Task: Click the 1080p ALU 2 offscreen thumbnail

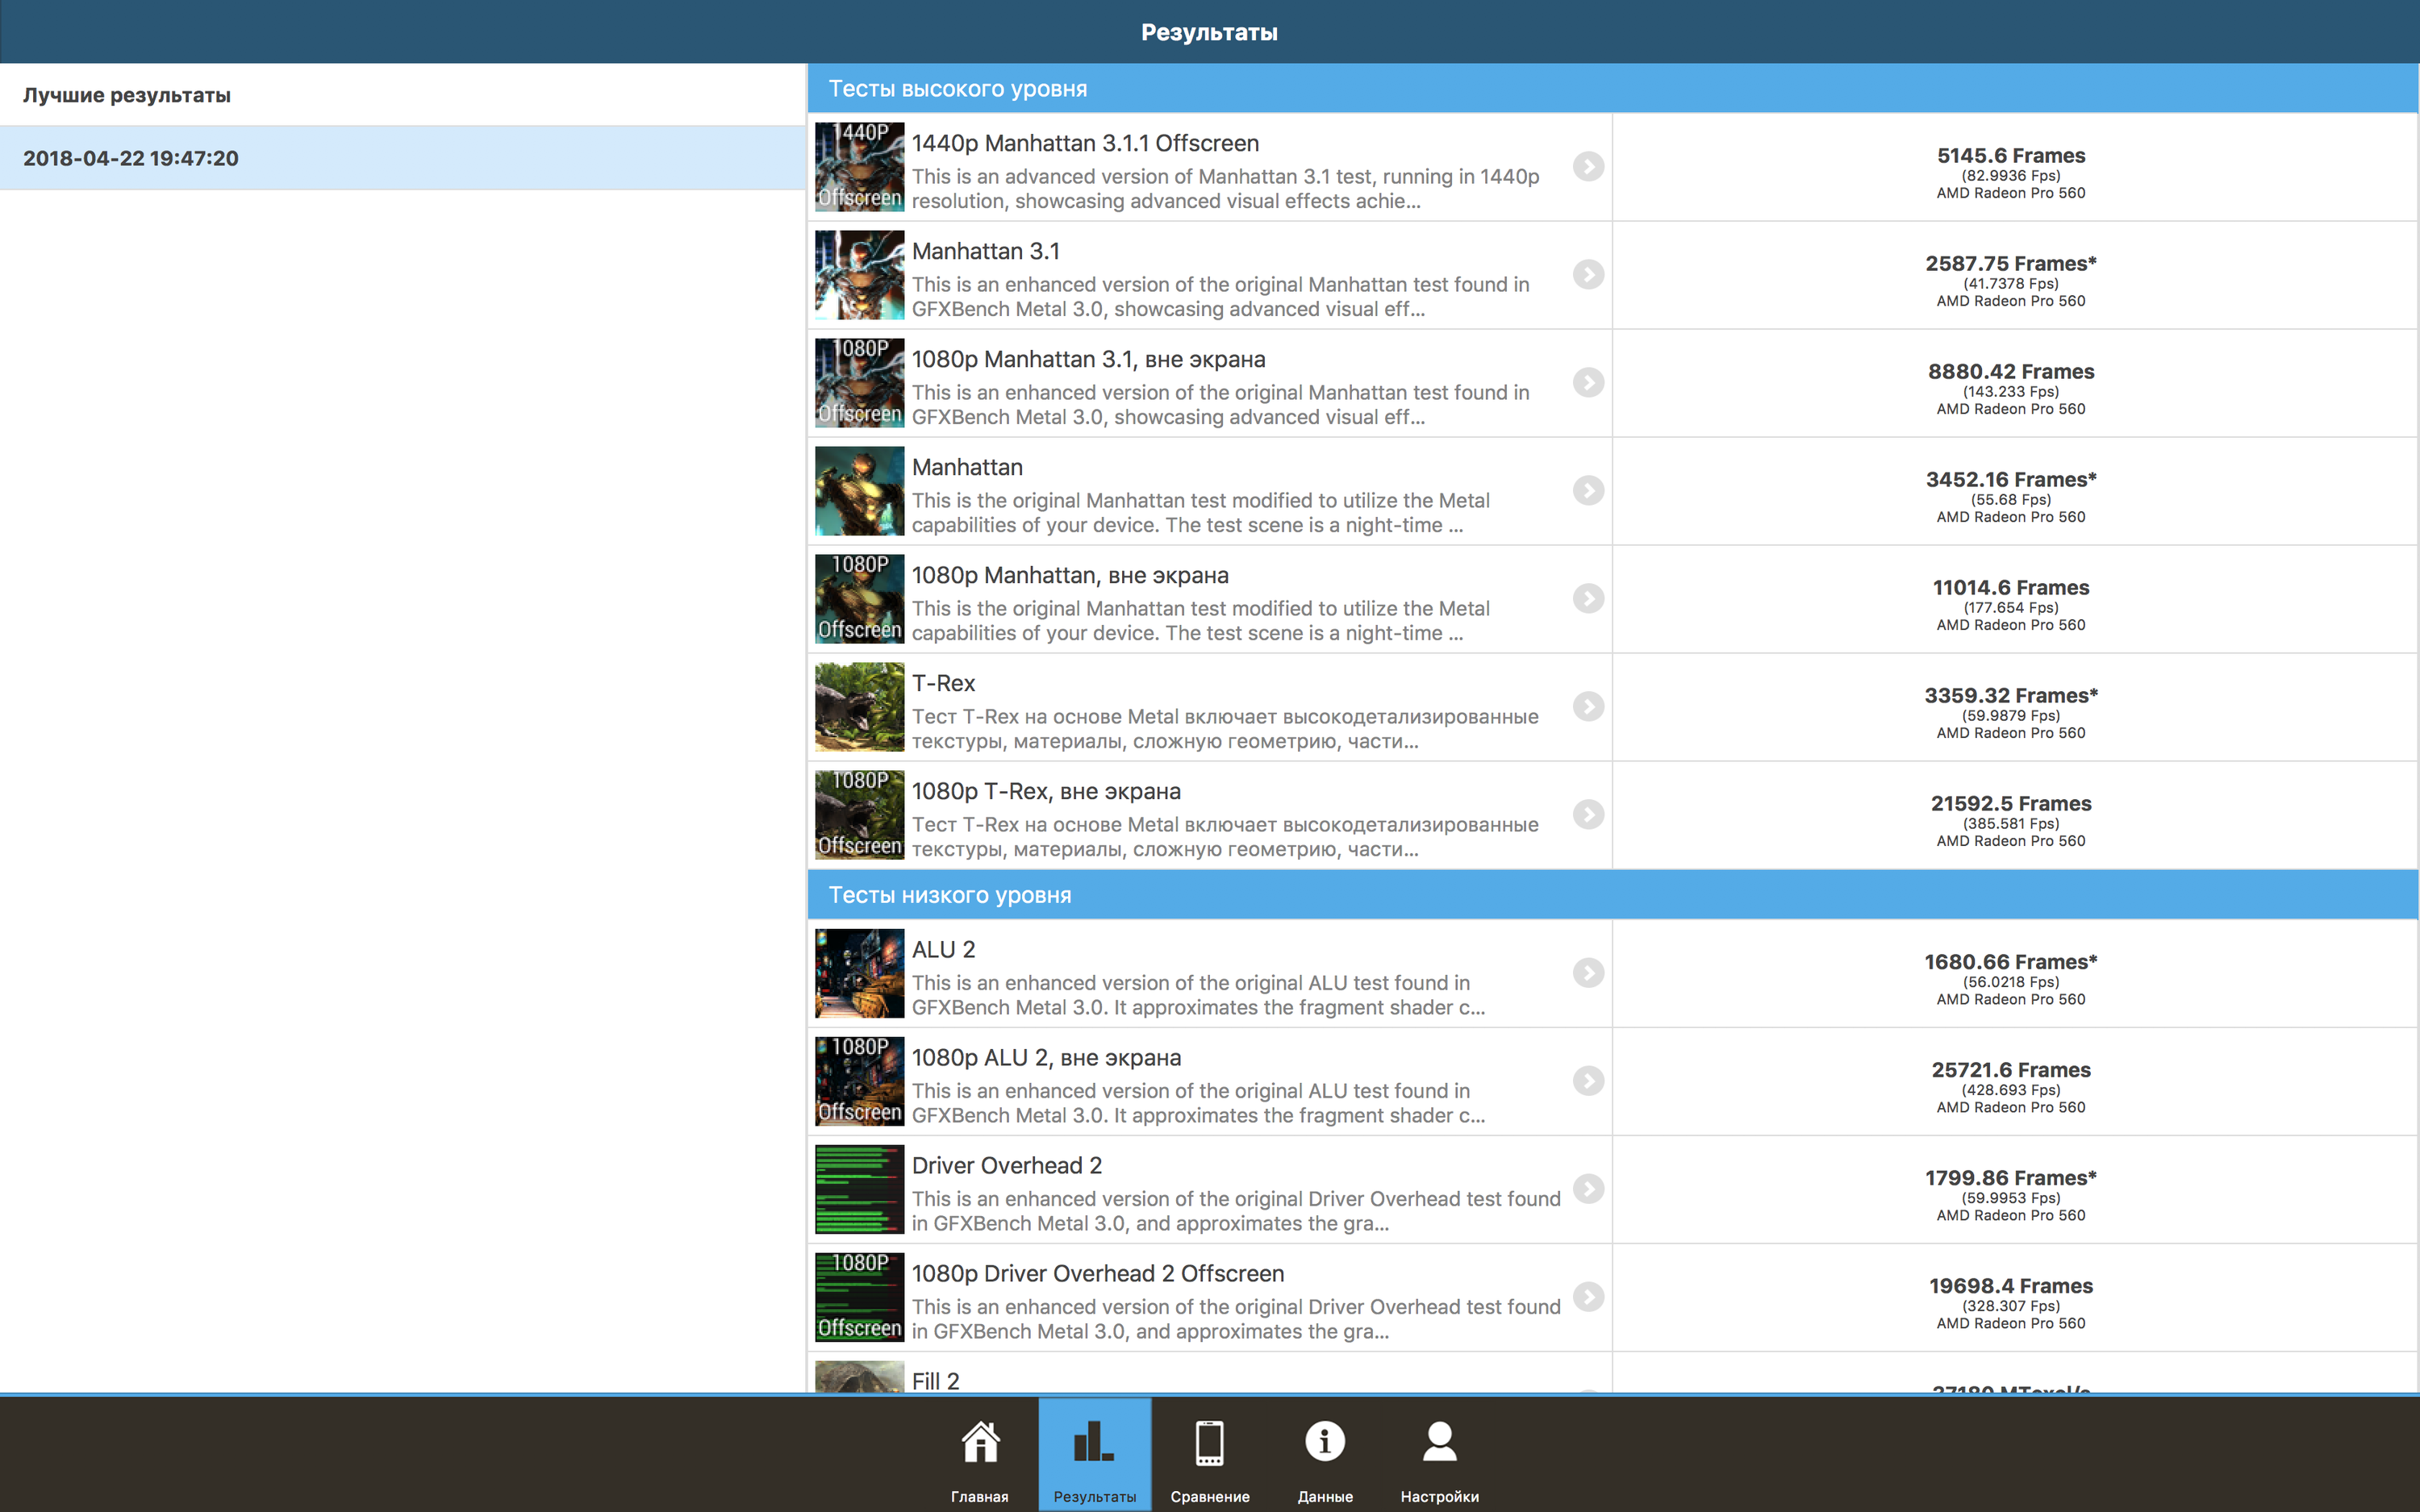Action: pyautogui.click(x=859, y=1081)
